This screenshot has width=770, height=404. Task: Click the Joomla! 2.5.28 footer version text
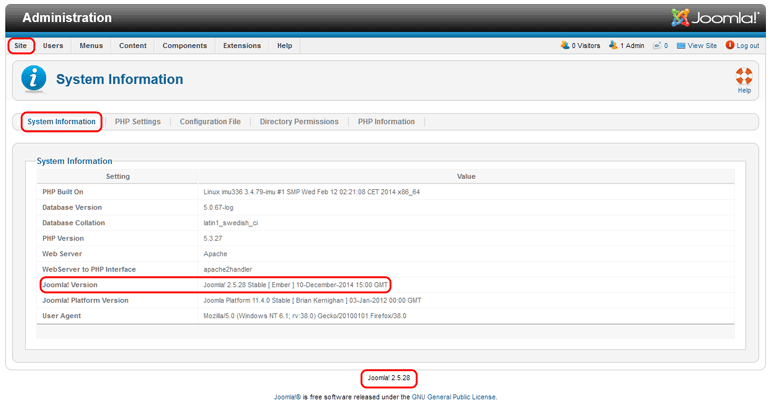point(389,378)
